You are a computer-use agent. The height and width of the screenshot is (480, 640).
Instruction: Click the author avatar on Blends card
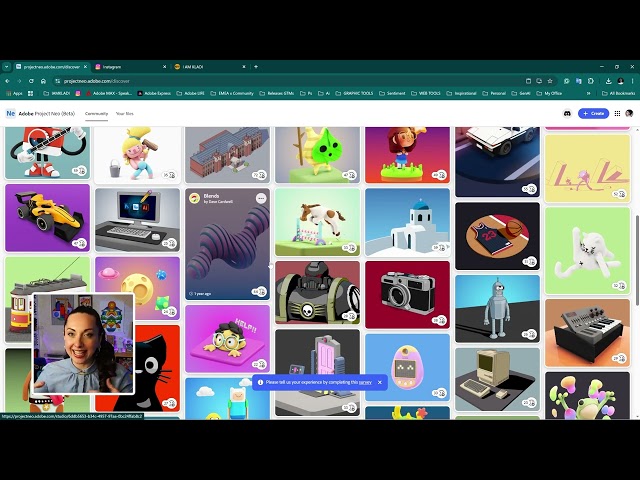pos(194,198)
